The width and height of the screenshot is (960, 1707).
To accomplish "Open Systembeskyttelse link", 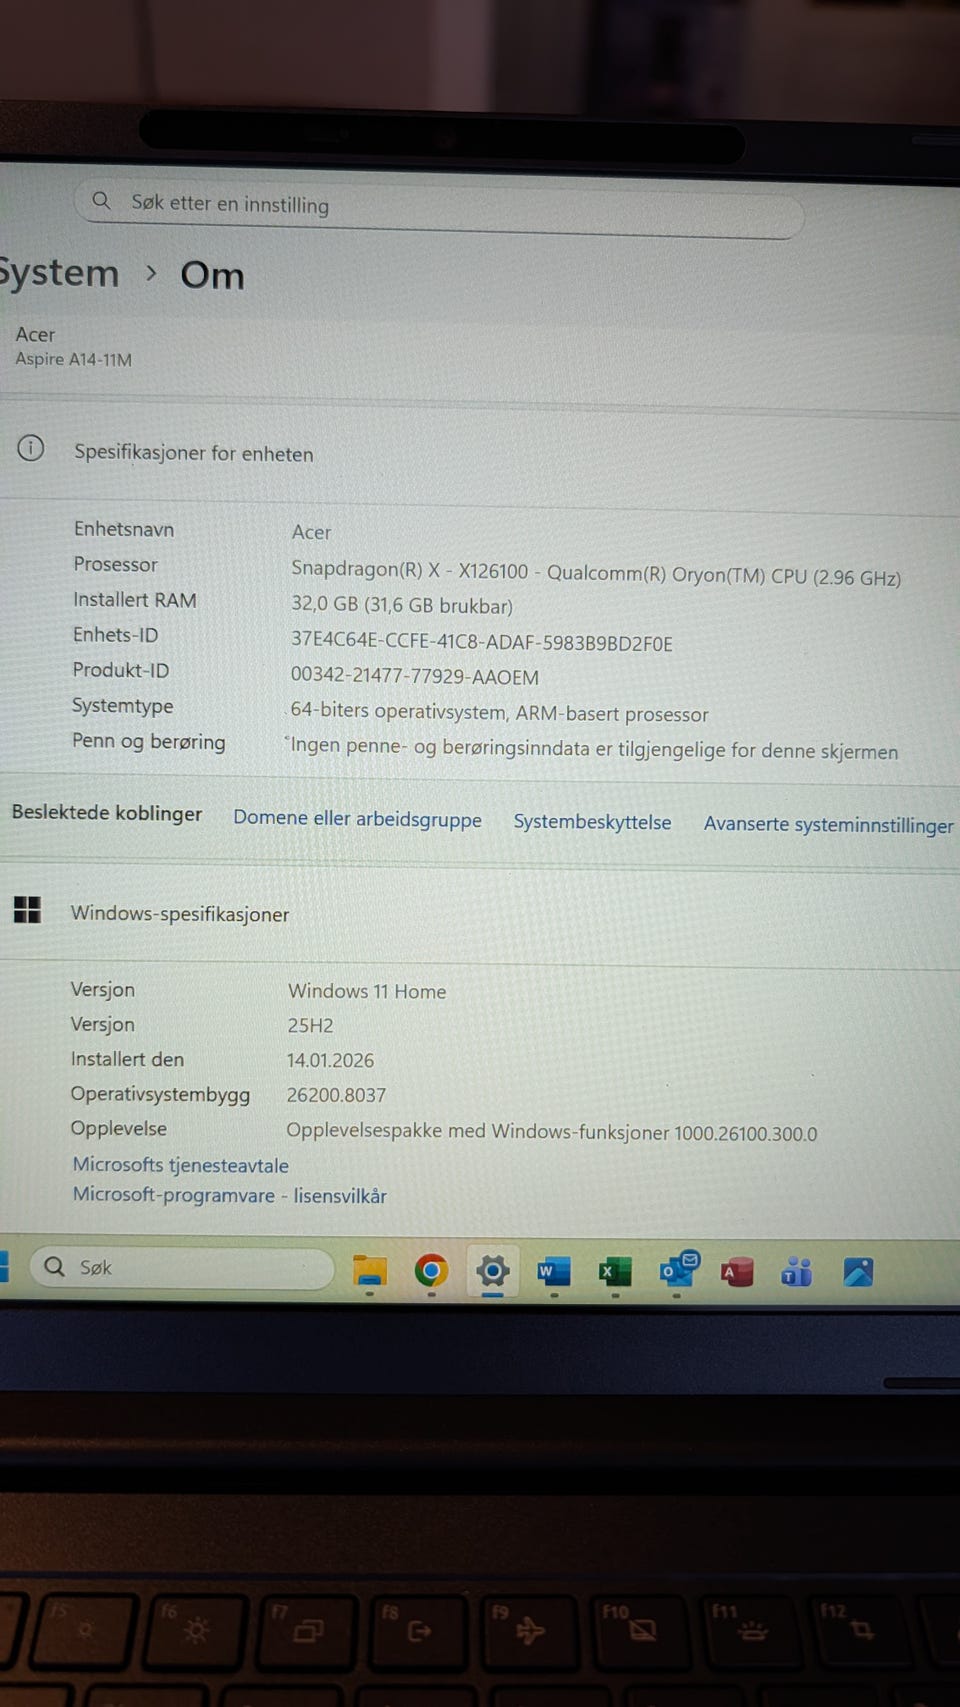I will coord(592,822).
